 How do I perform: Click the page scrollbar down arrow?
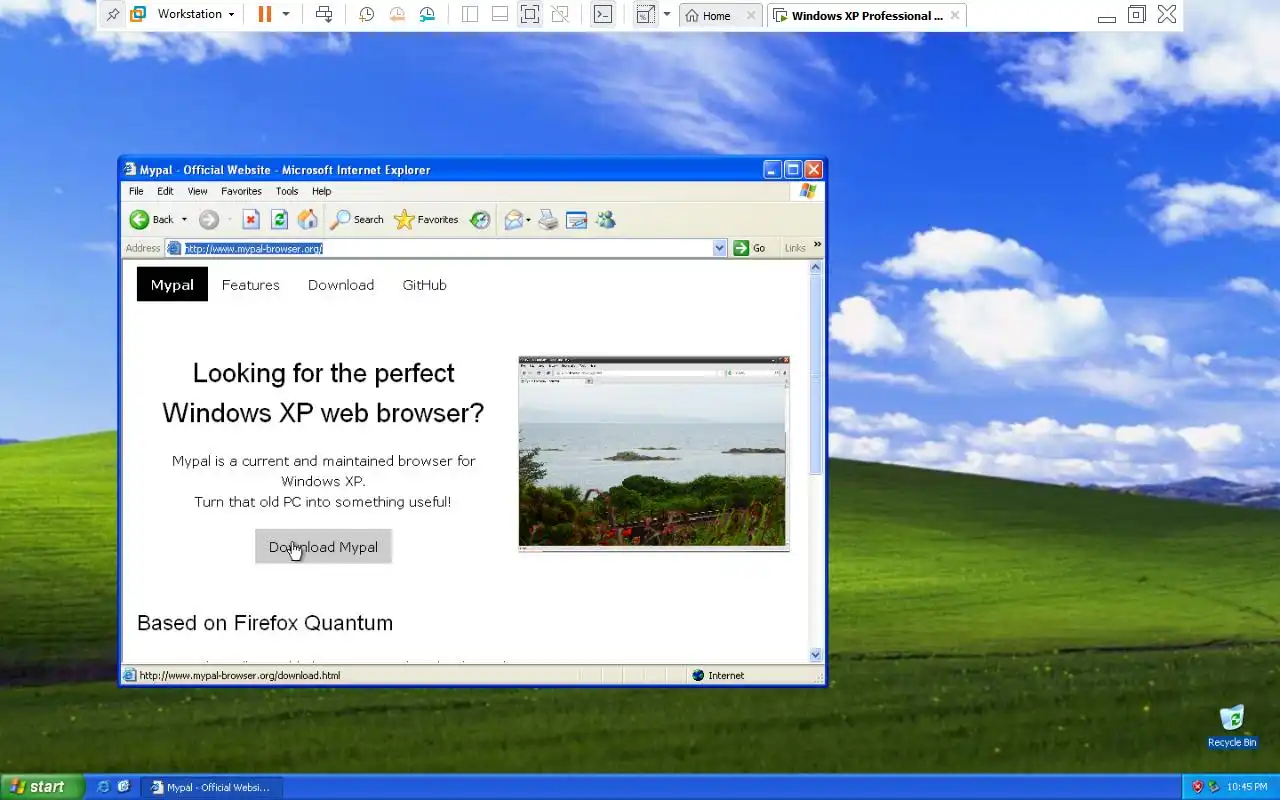tap(815, 655)
